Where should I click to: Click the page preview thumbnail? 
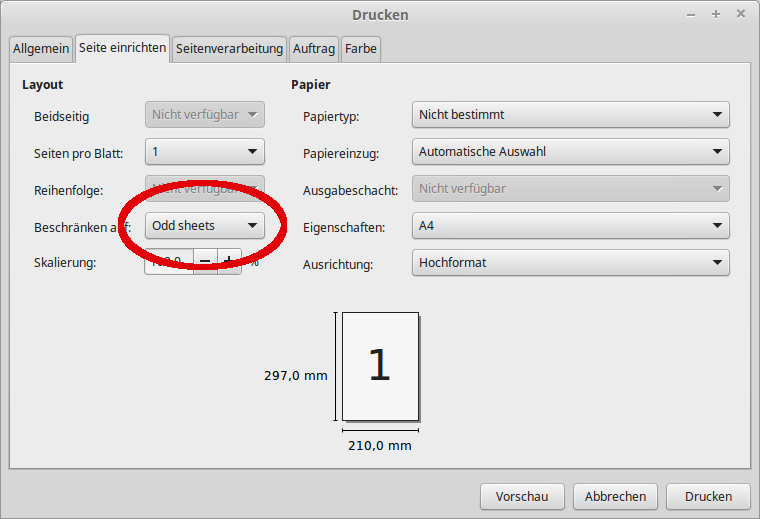tap(380, 366)
